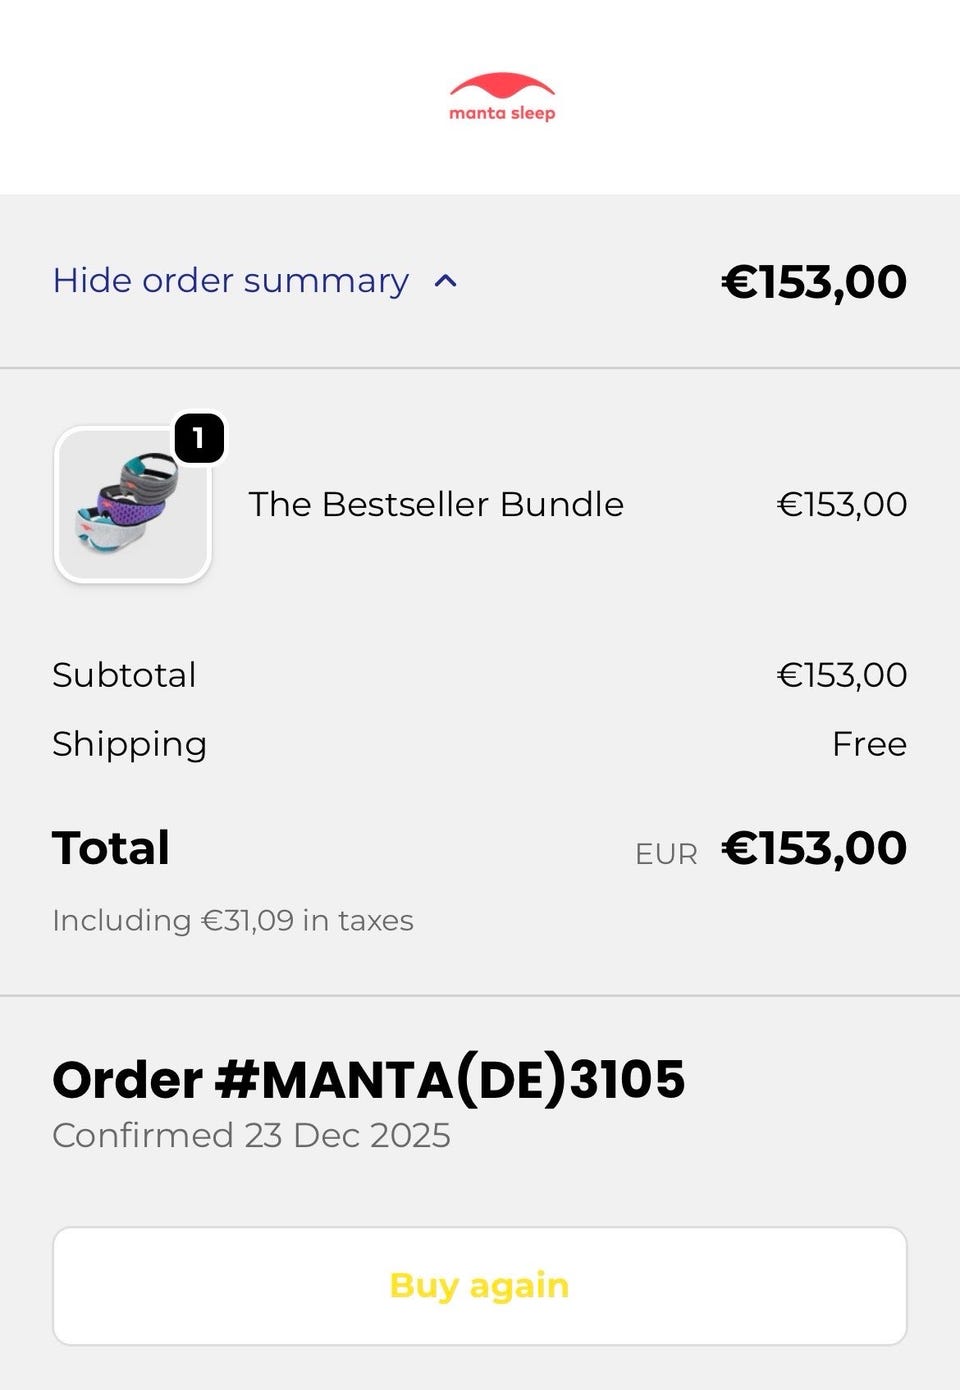Click the bold Total label

pos(111,848)
